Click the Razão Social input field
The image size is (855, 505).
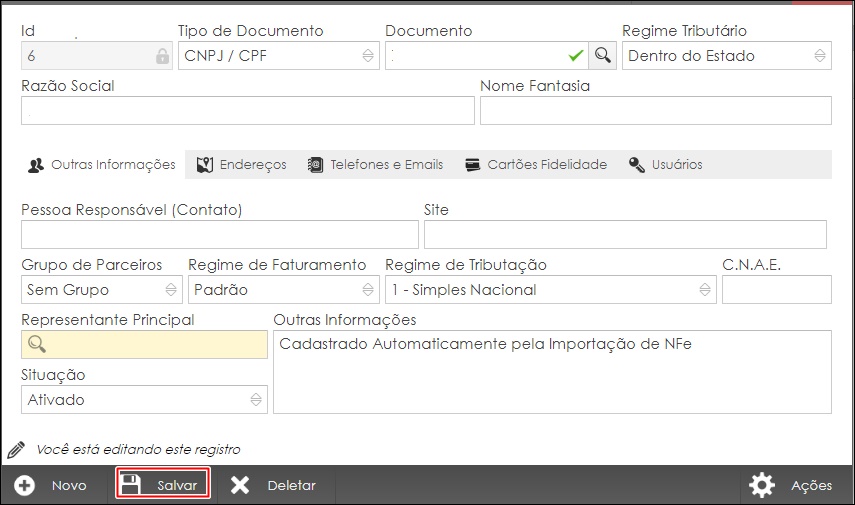[248, 111]
